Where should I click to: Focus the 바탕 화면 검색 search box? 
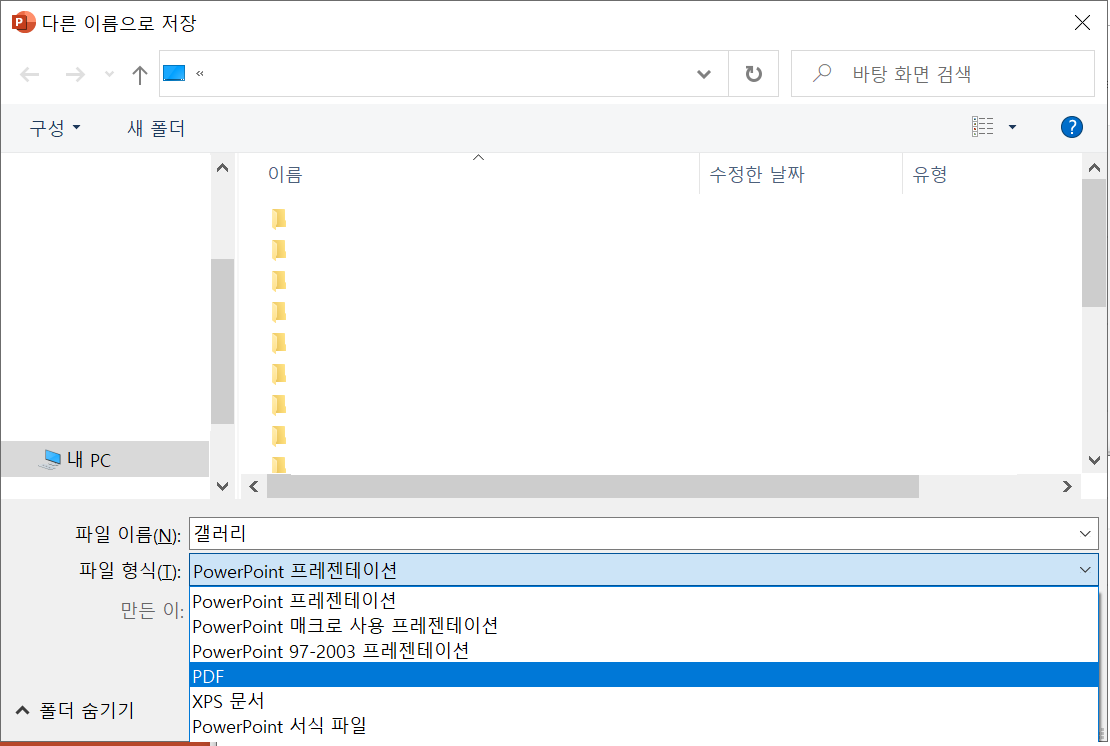[x=943, y=74]
